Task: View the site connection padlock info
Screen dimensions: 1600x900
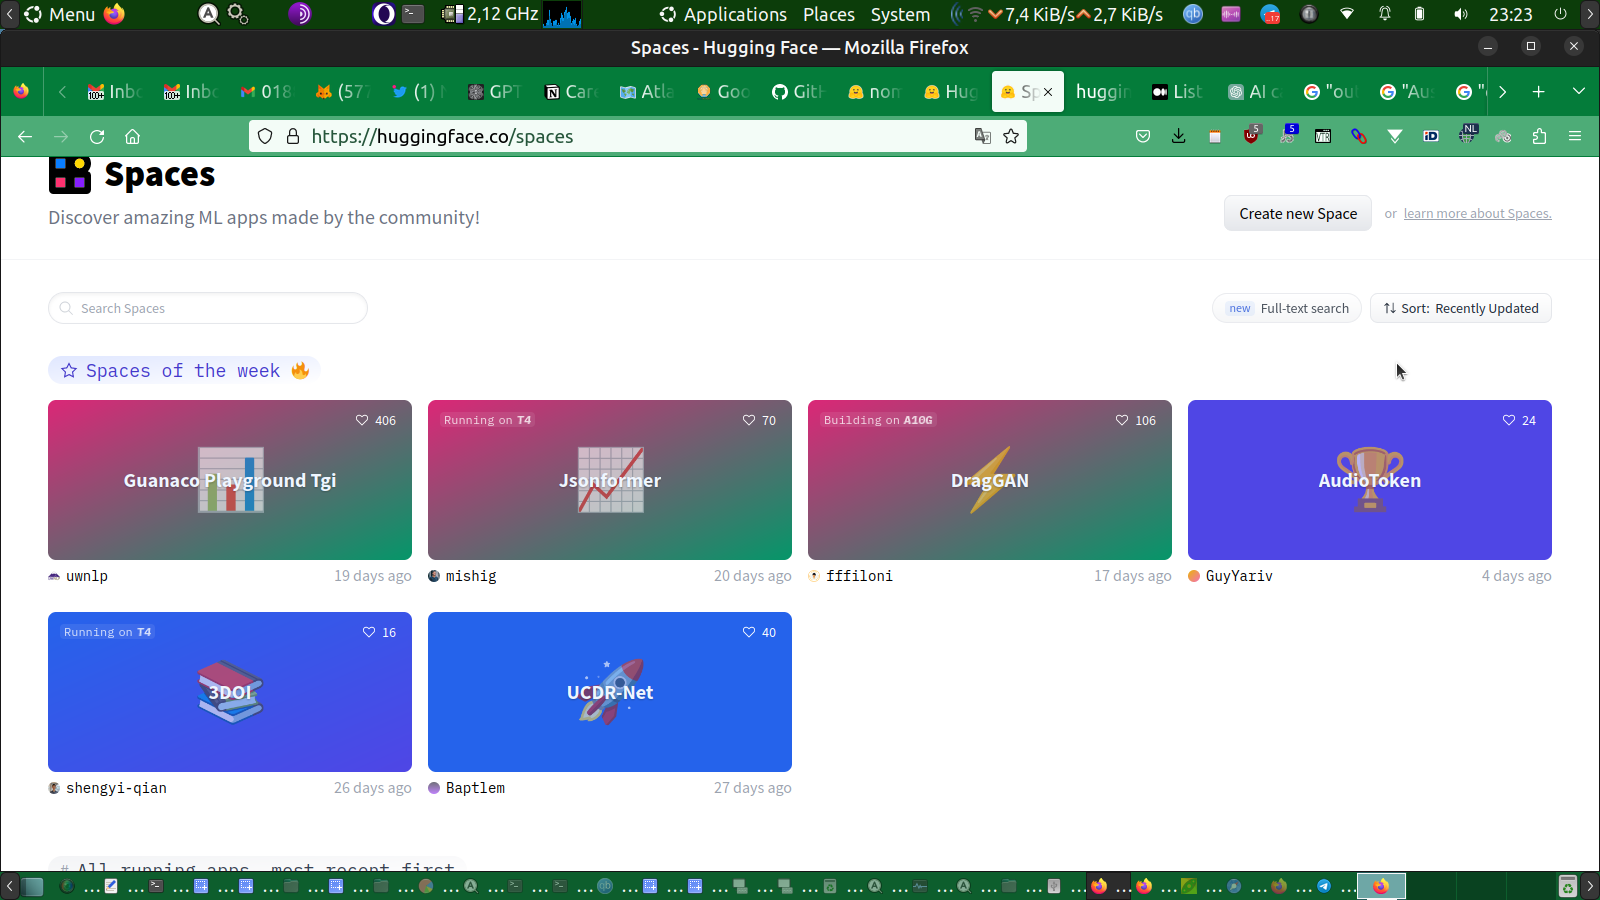Action: coord(293,136)
